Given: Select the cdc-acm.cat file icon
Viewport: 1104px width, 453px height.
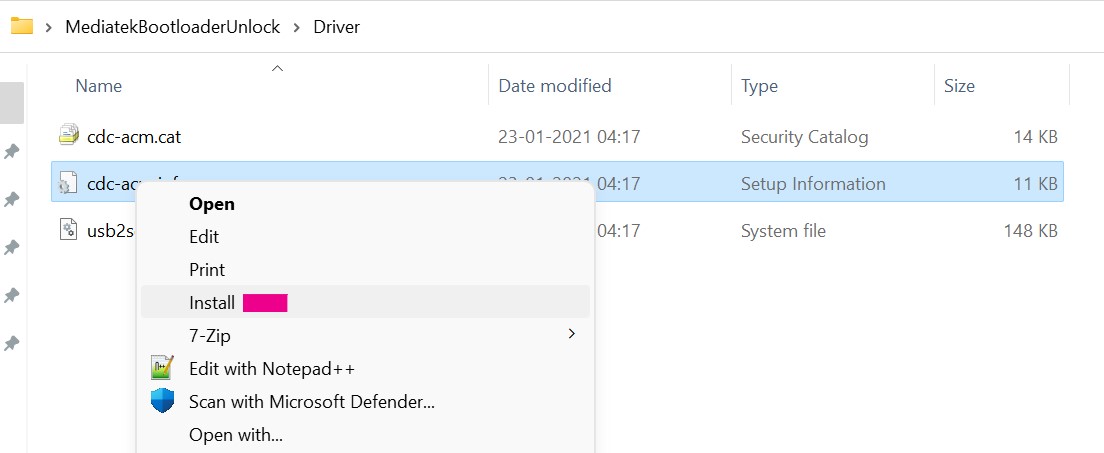Looking at the screenshot, I should tap(68, 136).
